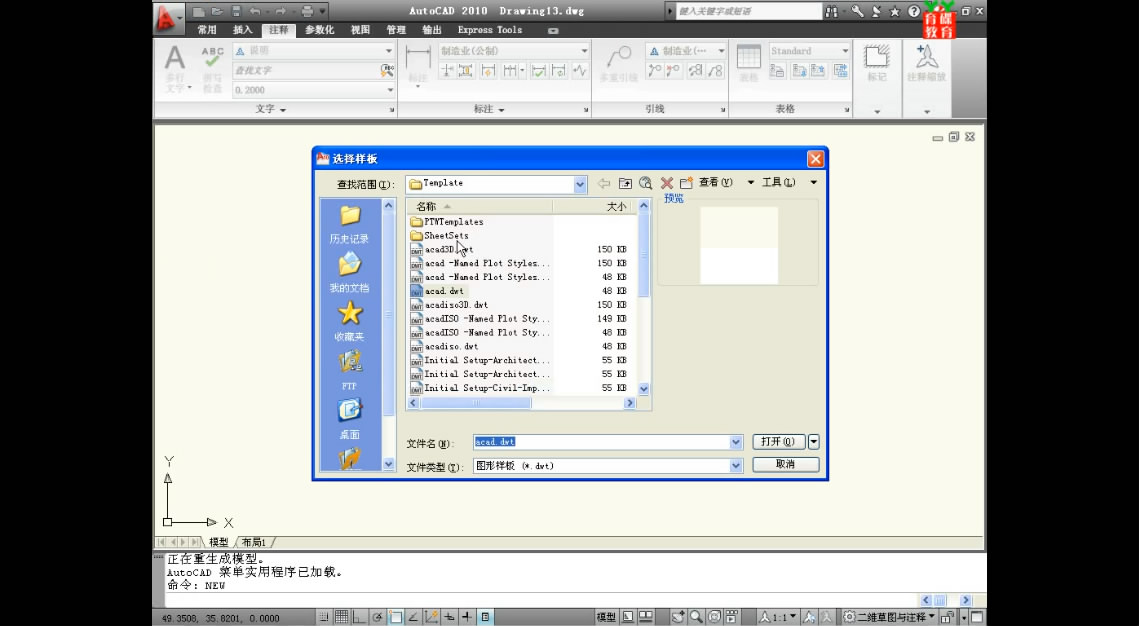Viewport: 1139px width, 626px height.
Task: Toggle grid display in status bar
Action: point(341,617)
